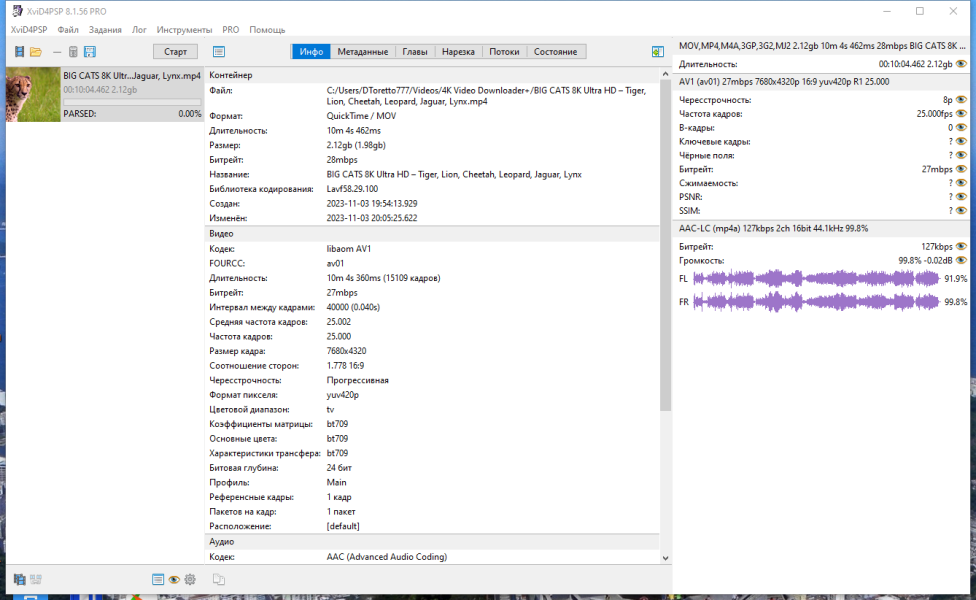Click the PARSED progress bar of the file
The height and width of the screenshot is (600, 976).
click(x=132, y=101)
